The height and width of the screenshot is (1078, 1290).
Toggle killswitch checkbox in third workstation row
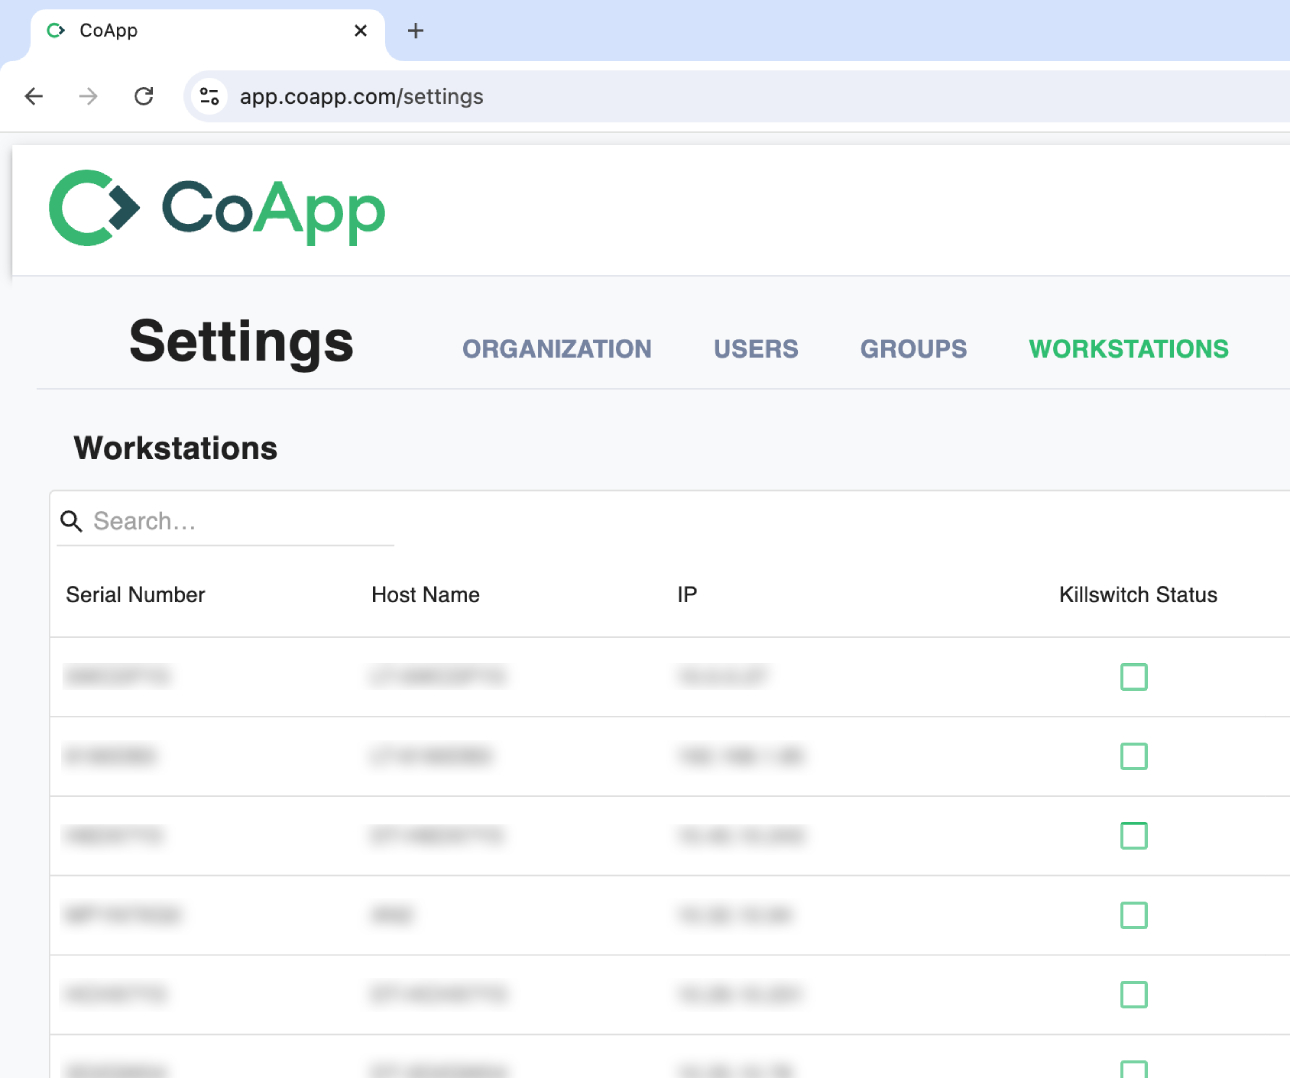[x=1134, y=835]
